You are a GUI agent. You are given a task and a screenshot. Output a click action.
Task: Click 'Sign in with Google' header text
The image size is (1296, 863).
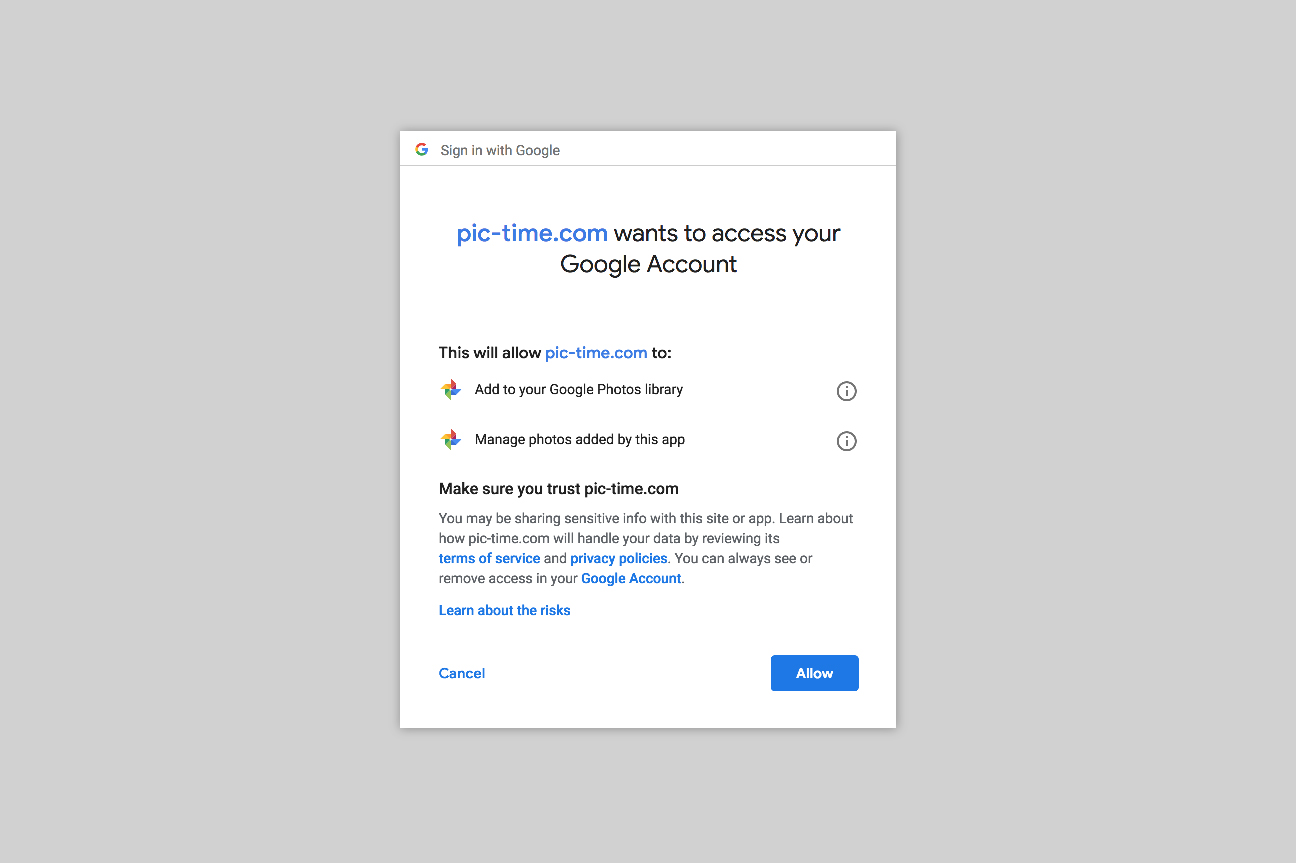(x=500, y=150)
